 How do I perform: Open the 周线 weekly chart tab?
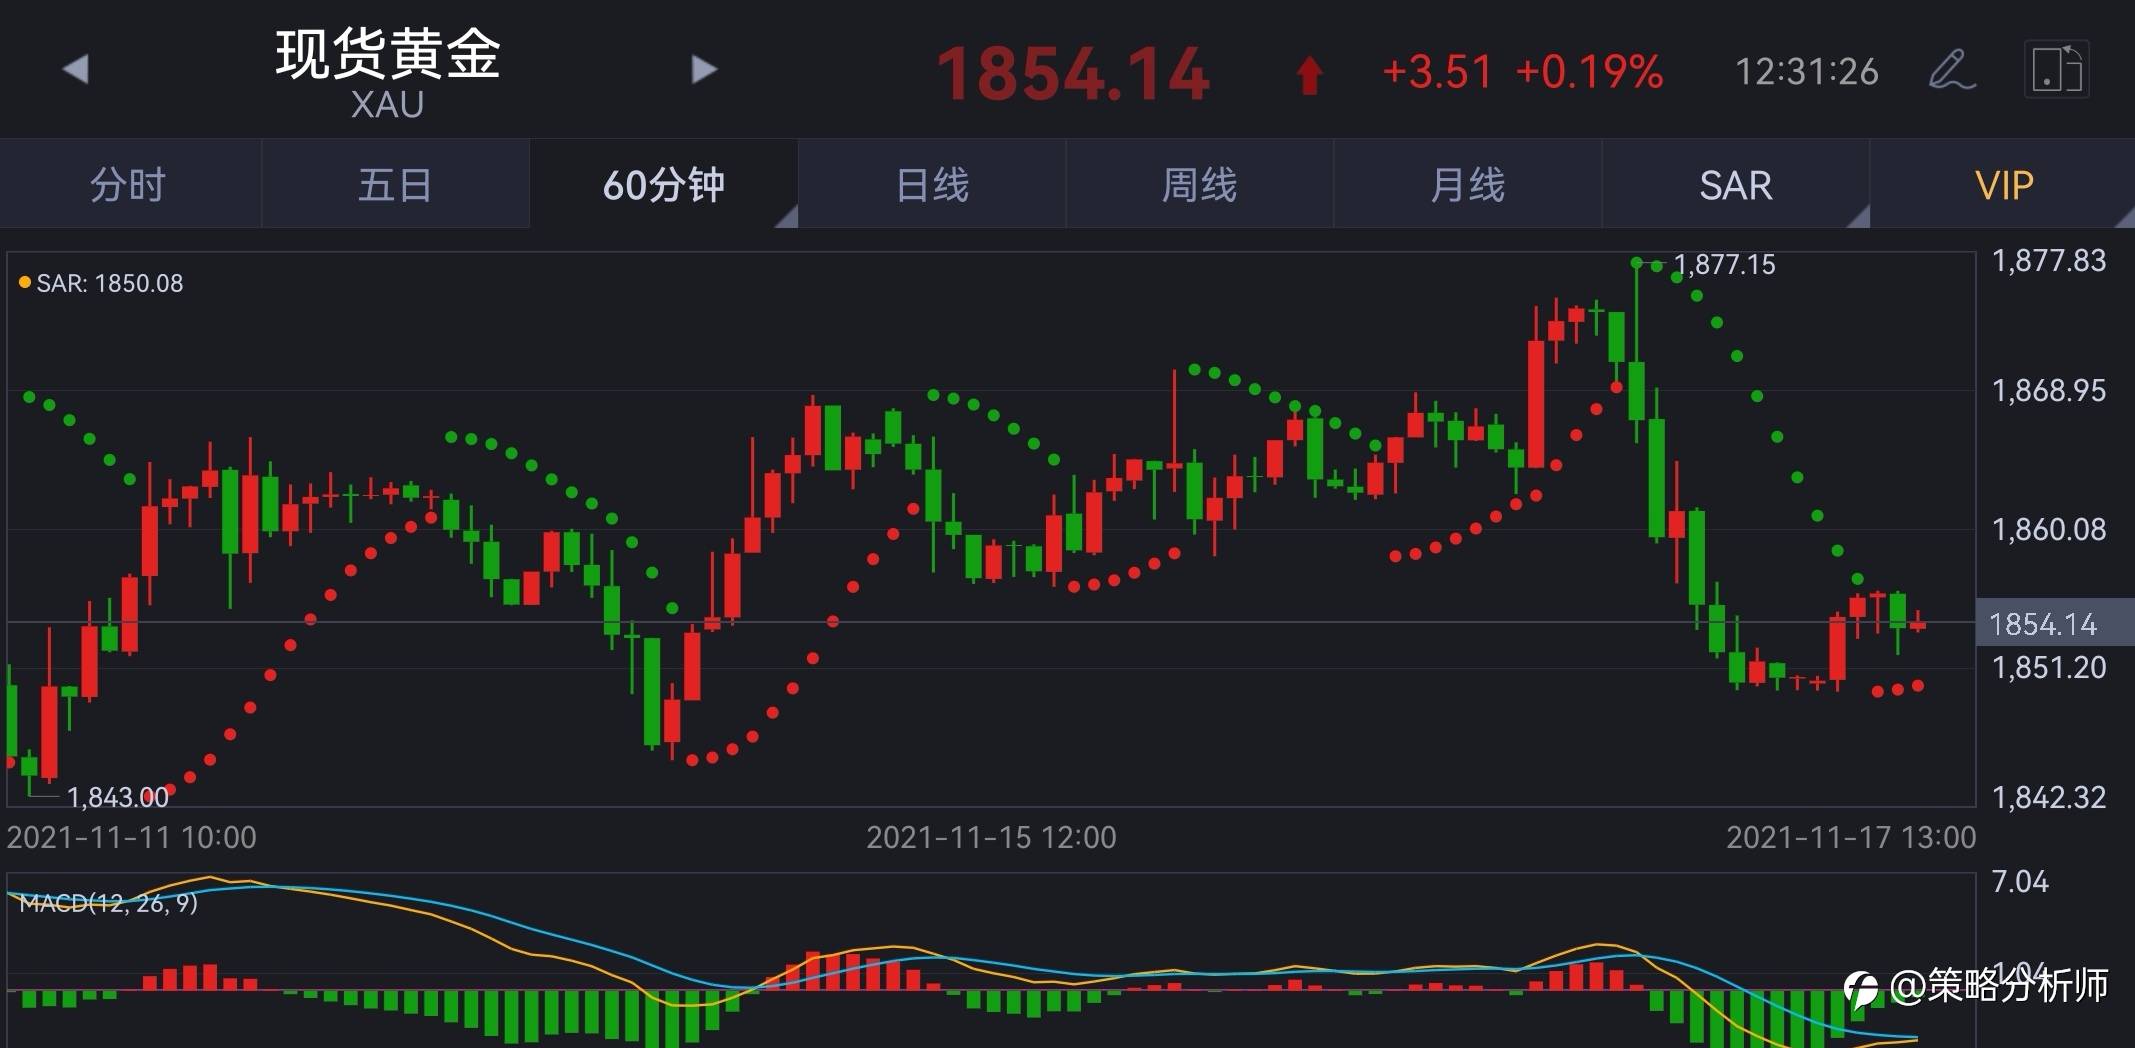coord(1199,185)
